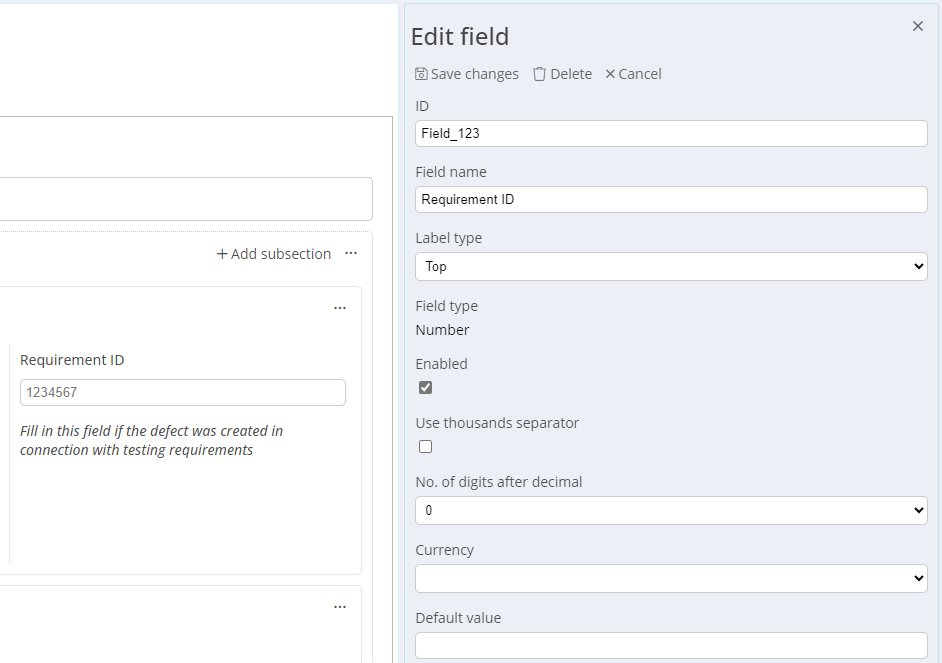Expand the No. of digits after decimal dropdown
This screenshot has width=942, height=663.
[671, 510]
